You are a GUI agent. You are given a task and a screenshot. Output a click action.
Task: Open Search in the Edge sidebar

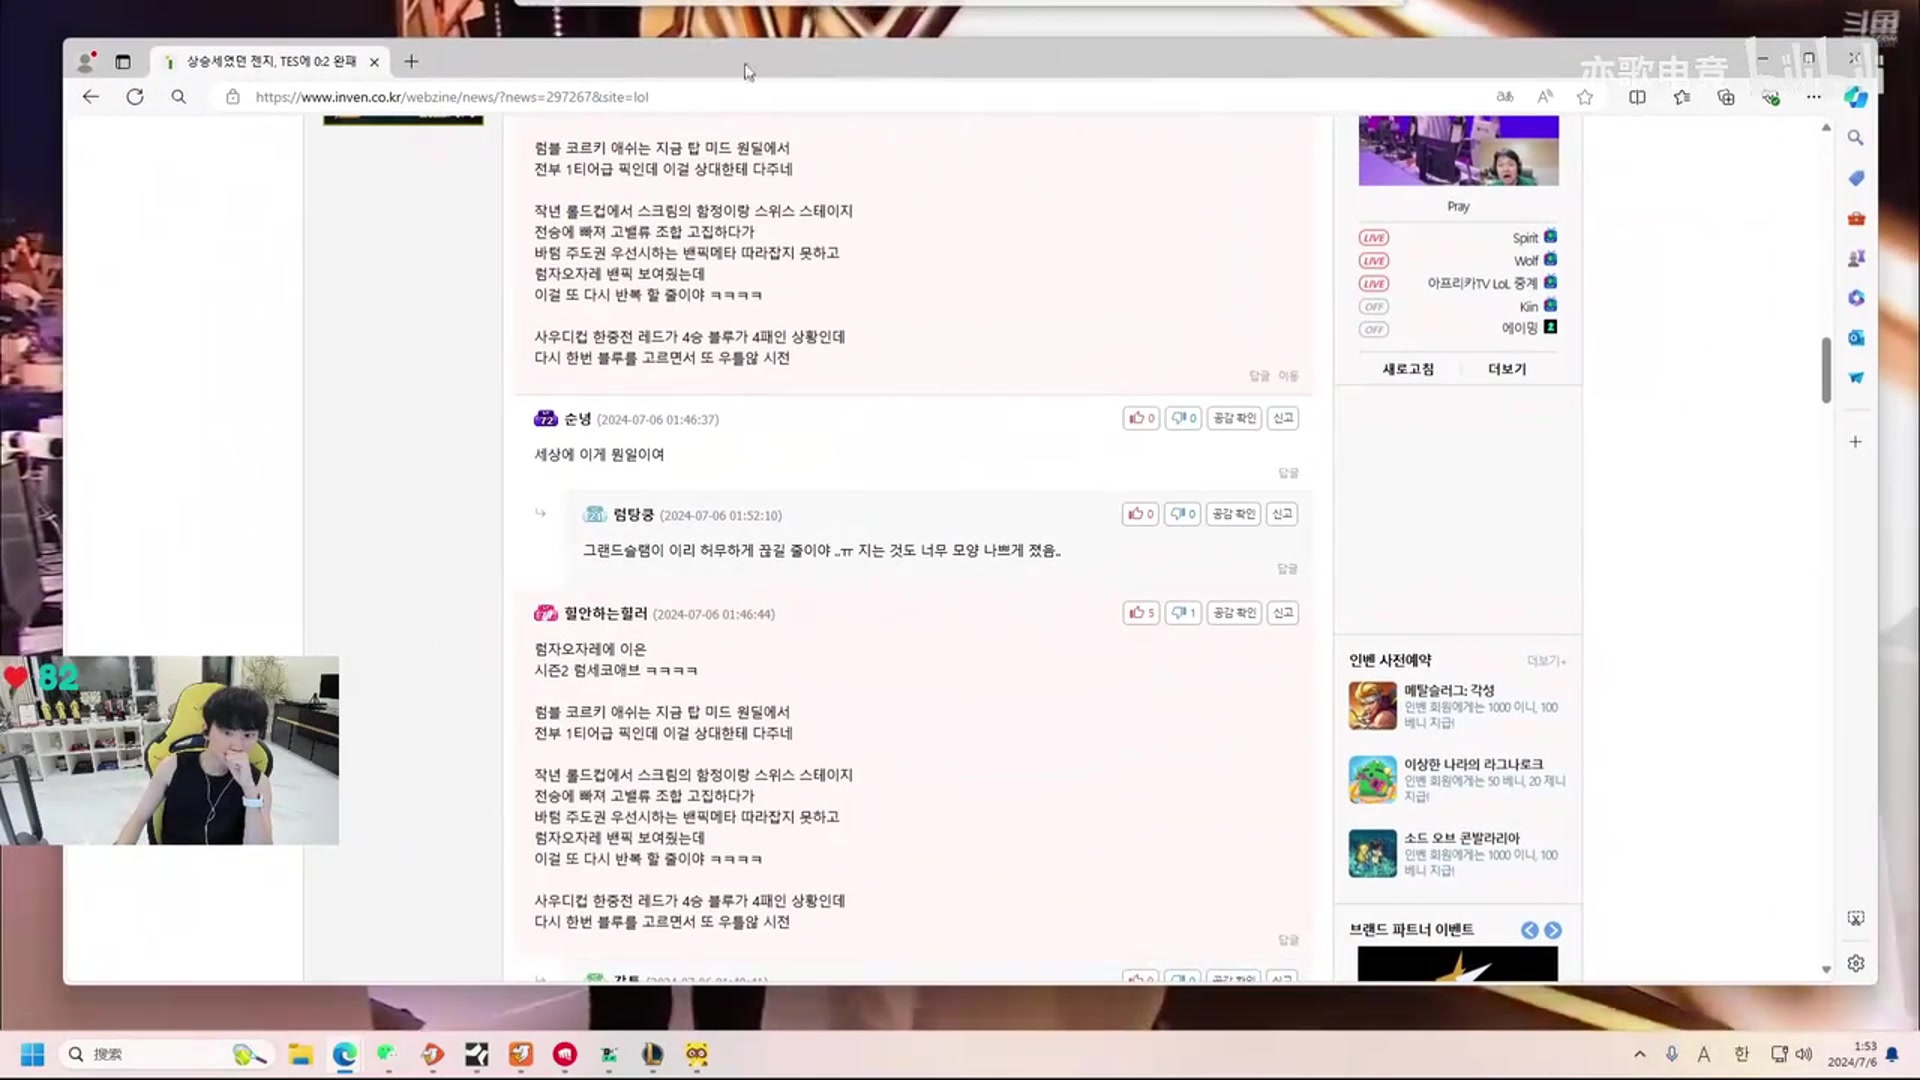[1855, 137]
